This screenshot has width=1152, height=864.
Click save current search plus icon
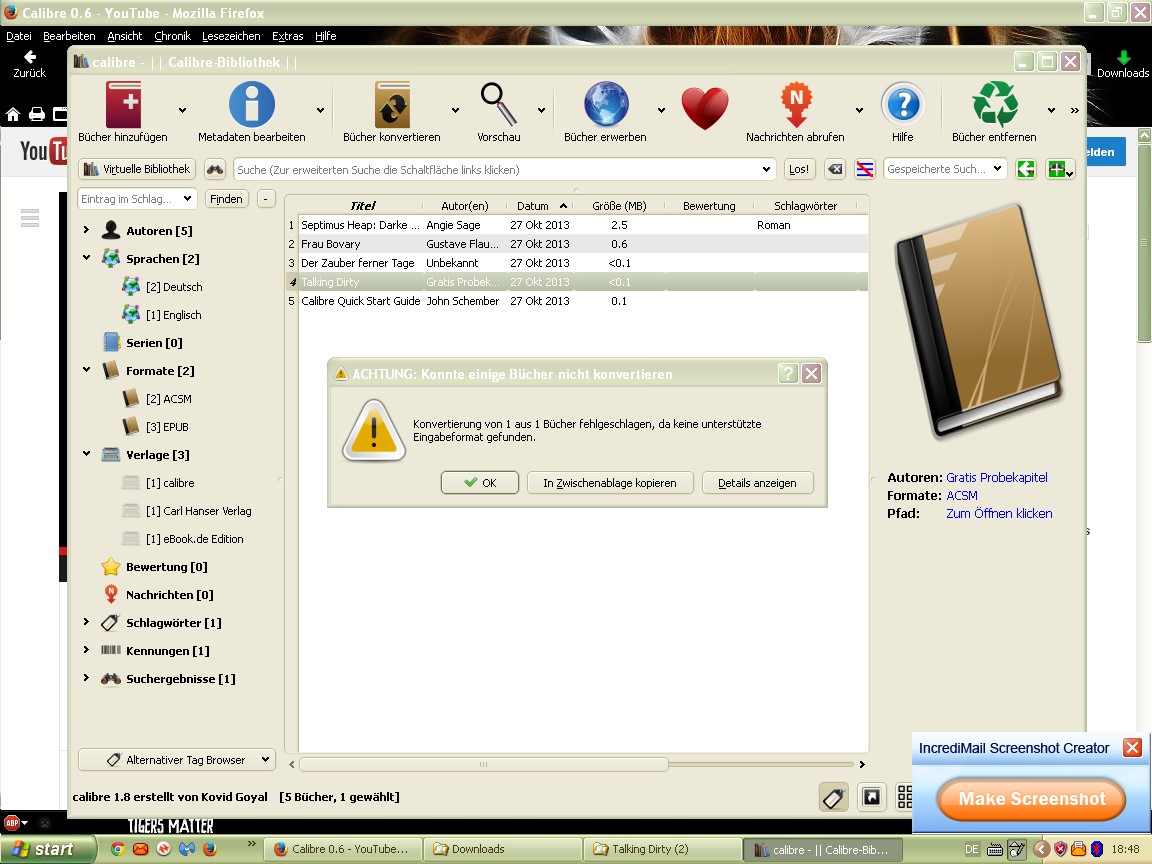point(1060,169)
